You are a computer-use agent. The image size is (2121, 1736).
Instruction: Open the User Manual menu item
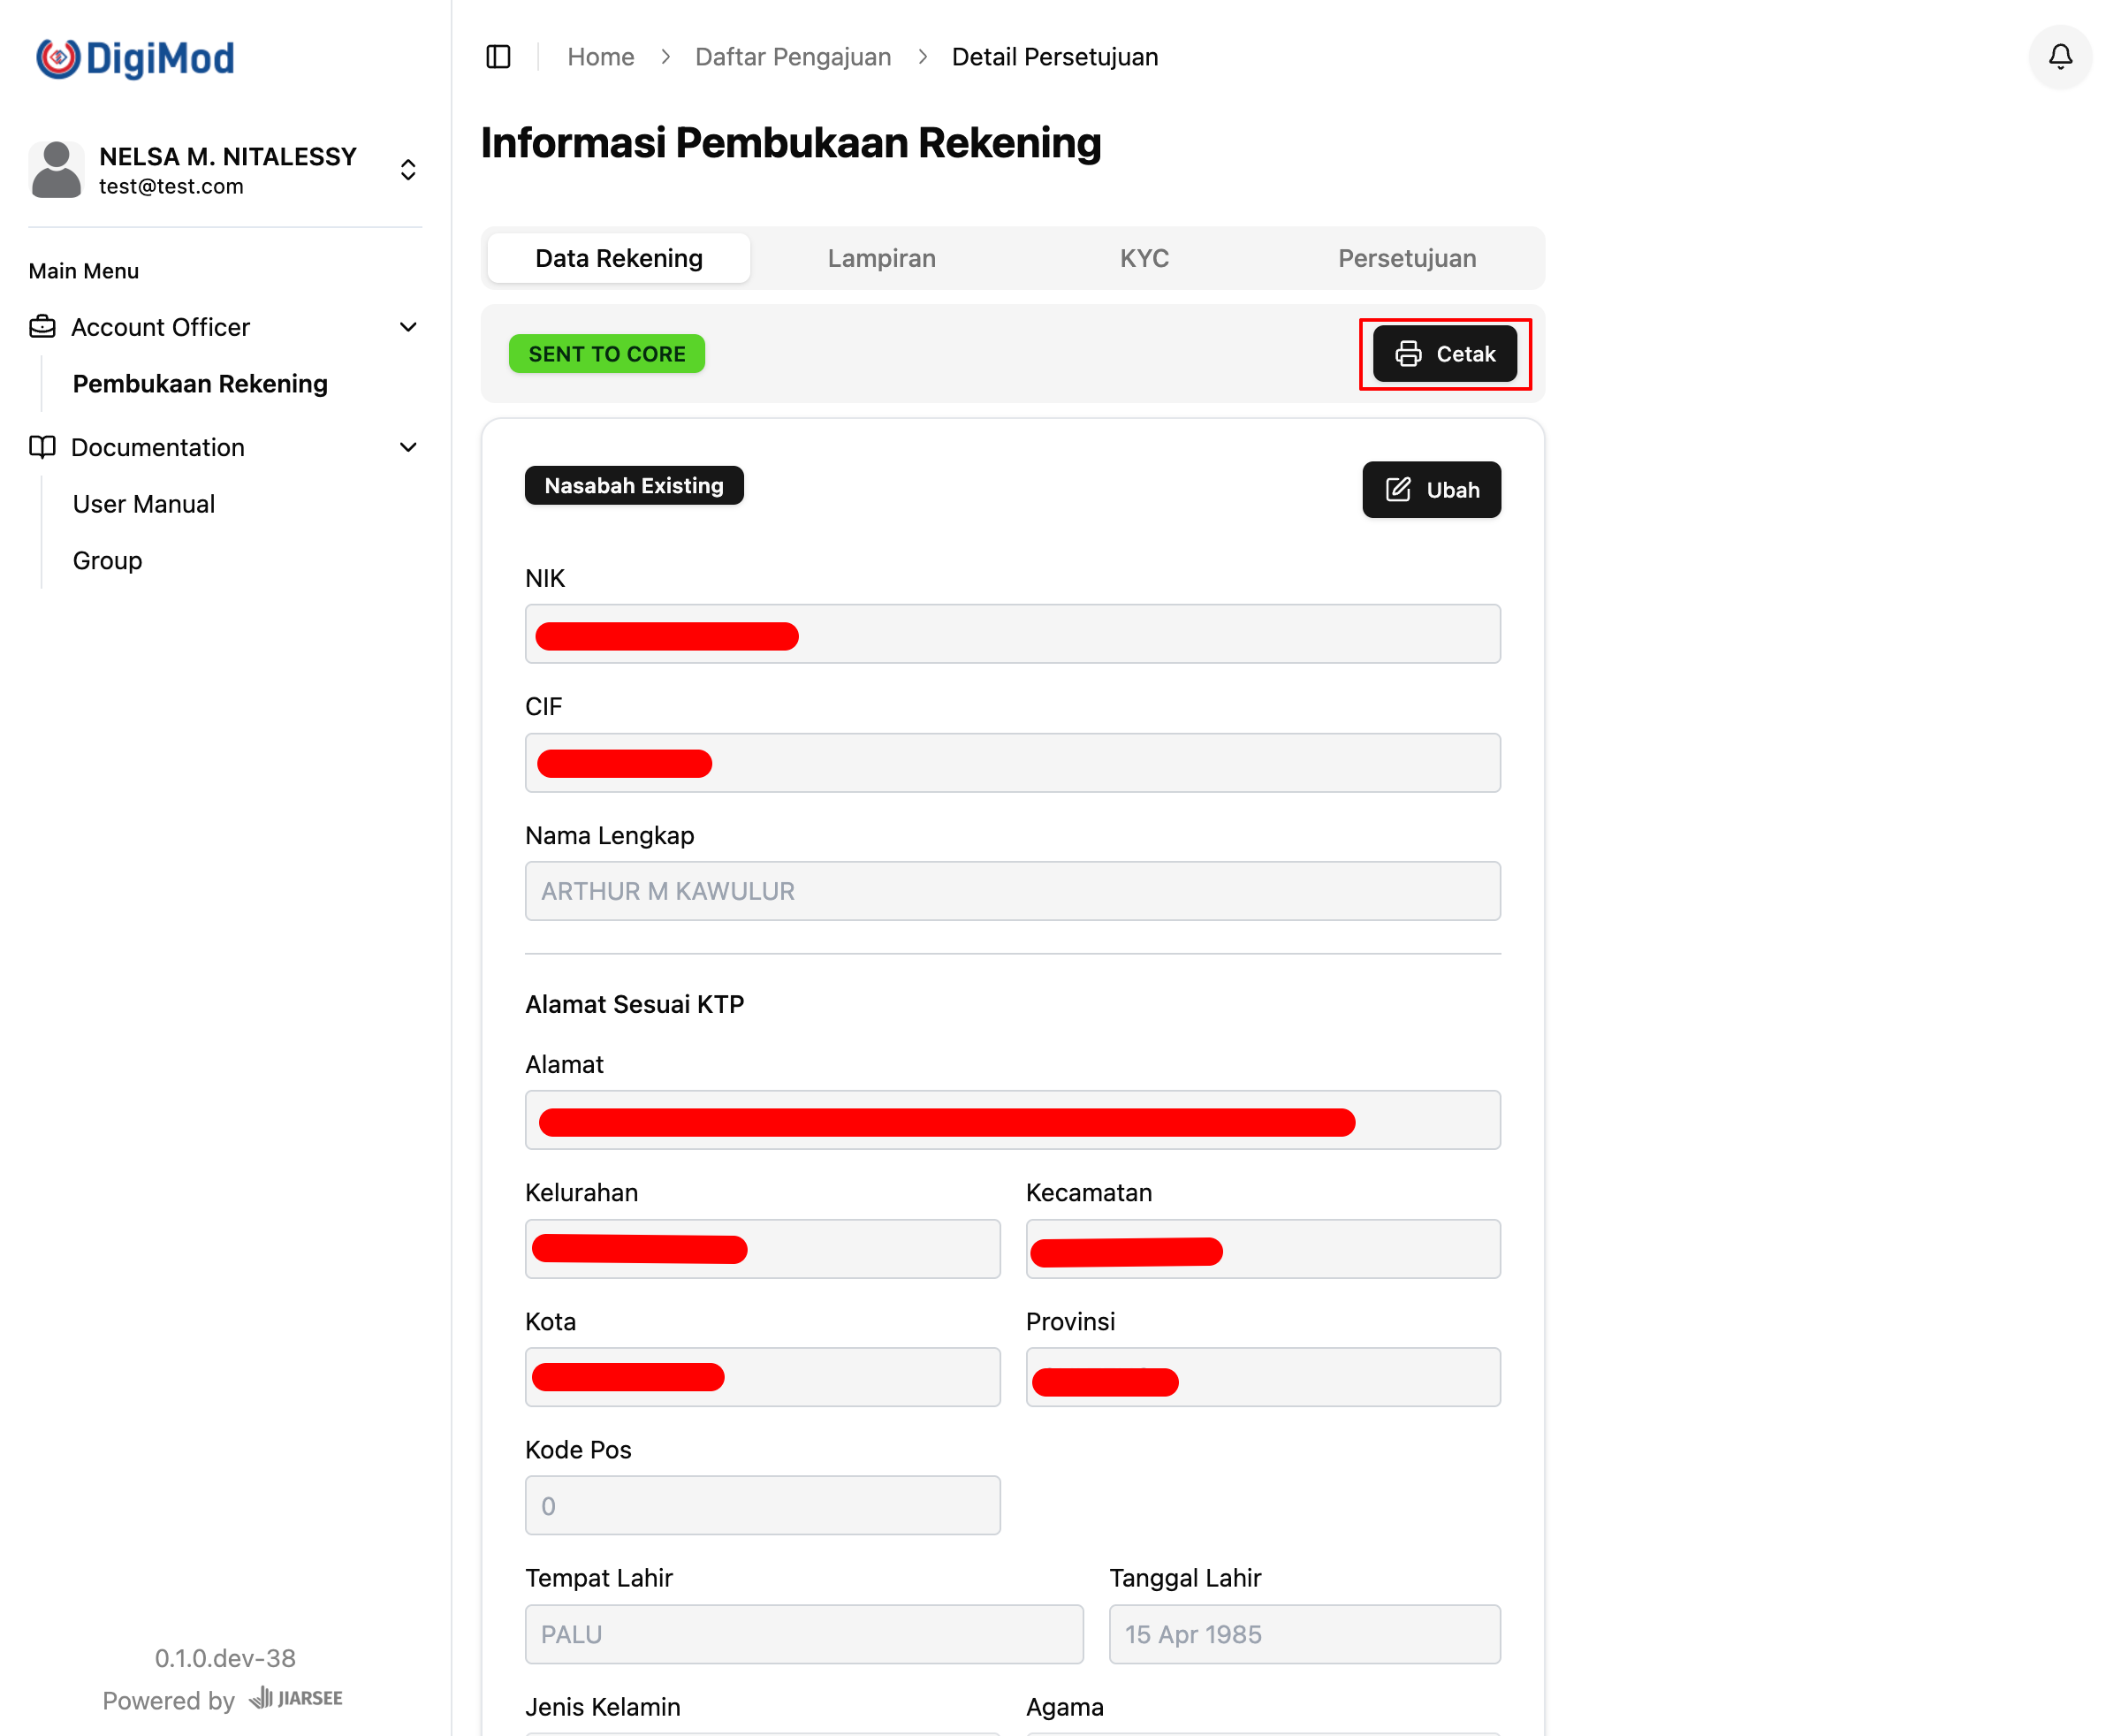144,504
